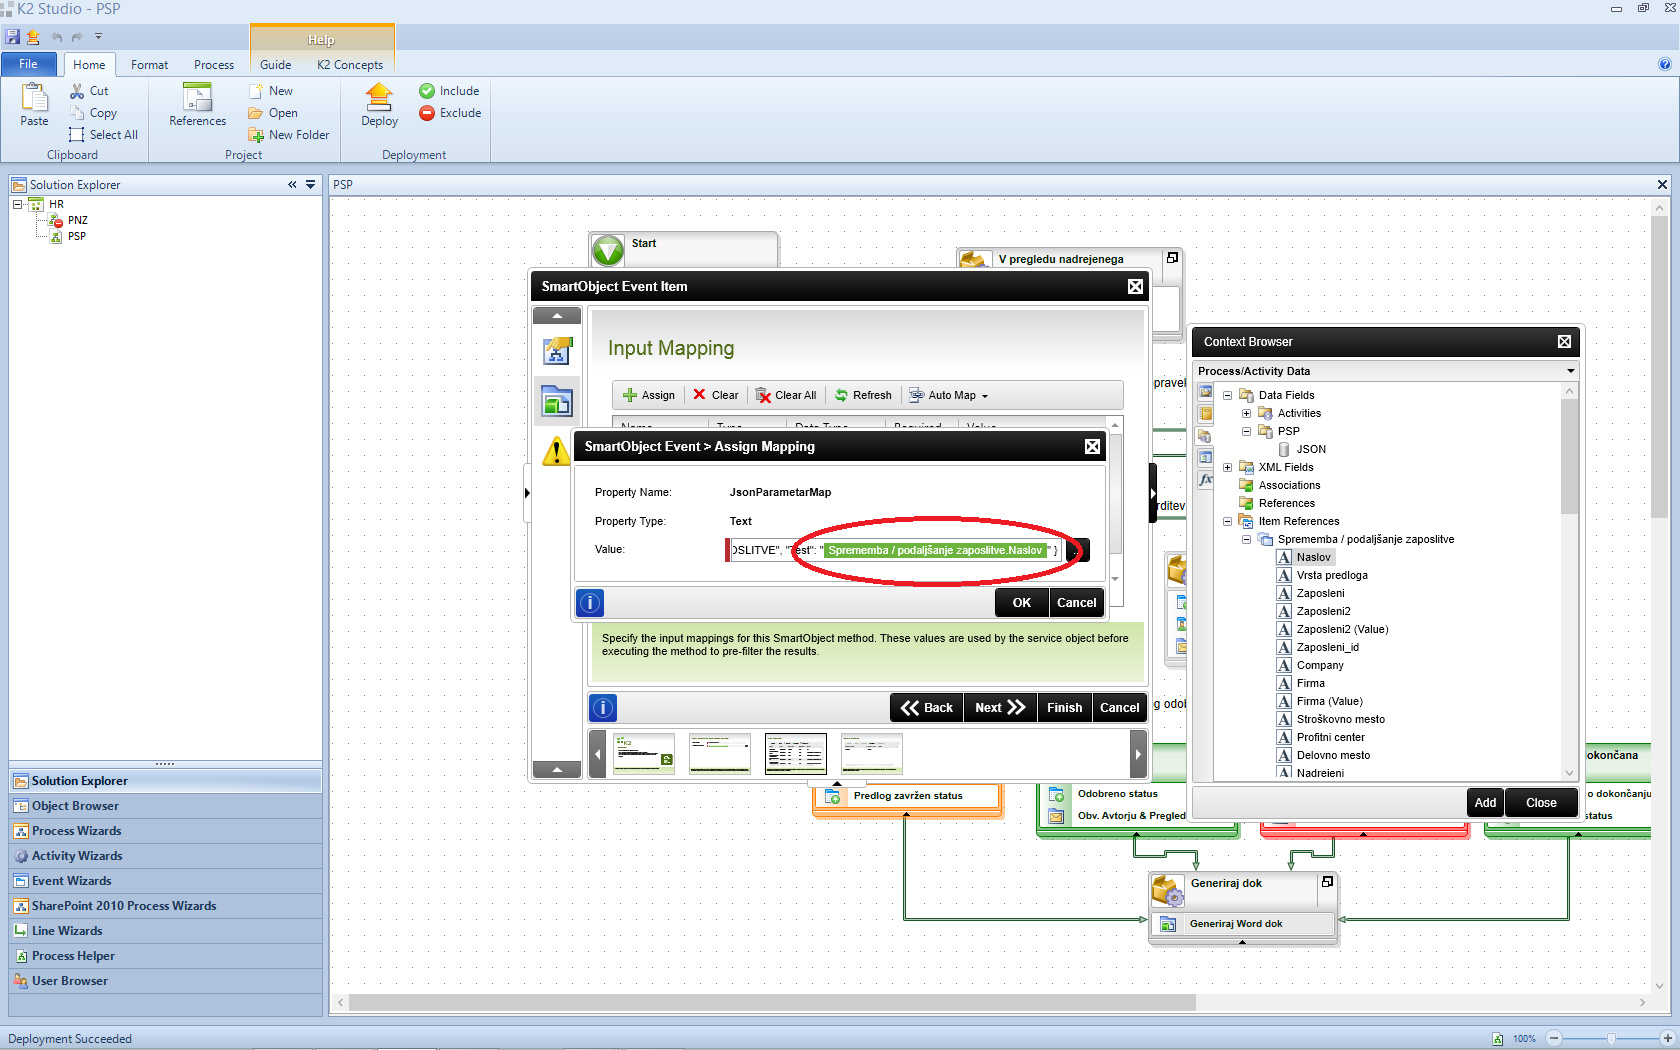Click Include in the Deployment group

(x=449, y=91)
